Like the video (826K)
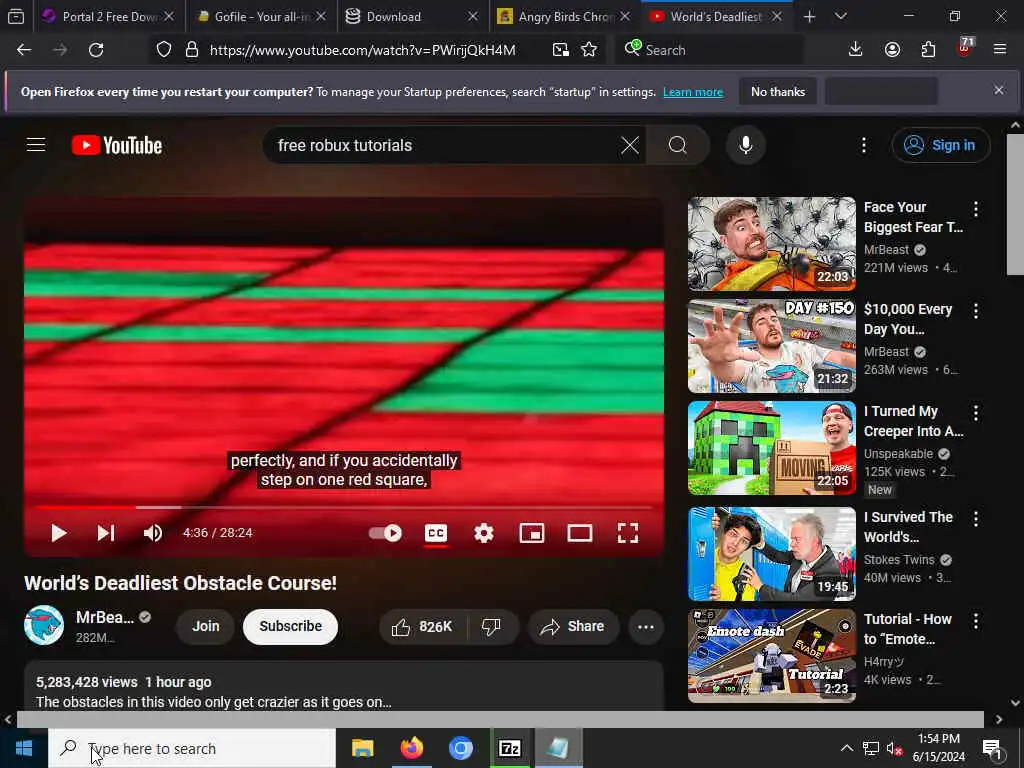 [x=423, y=627]
